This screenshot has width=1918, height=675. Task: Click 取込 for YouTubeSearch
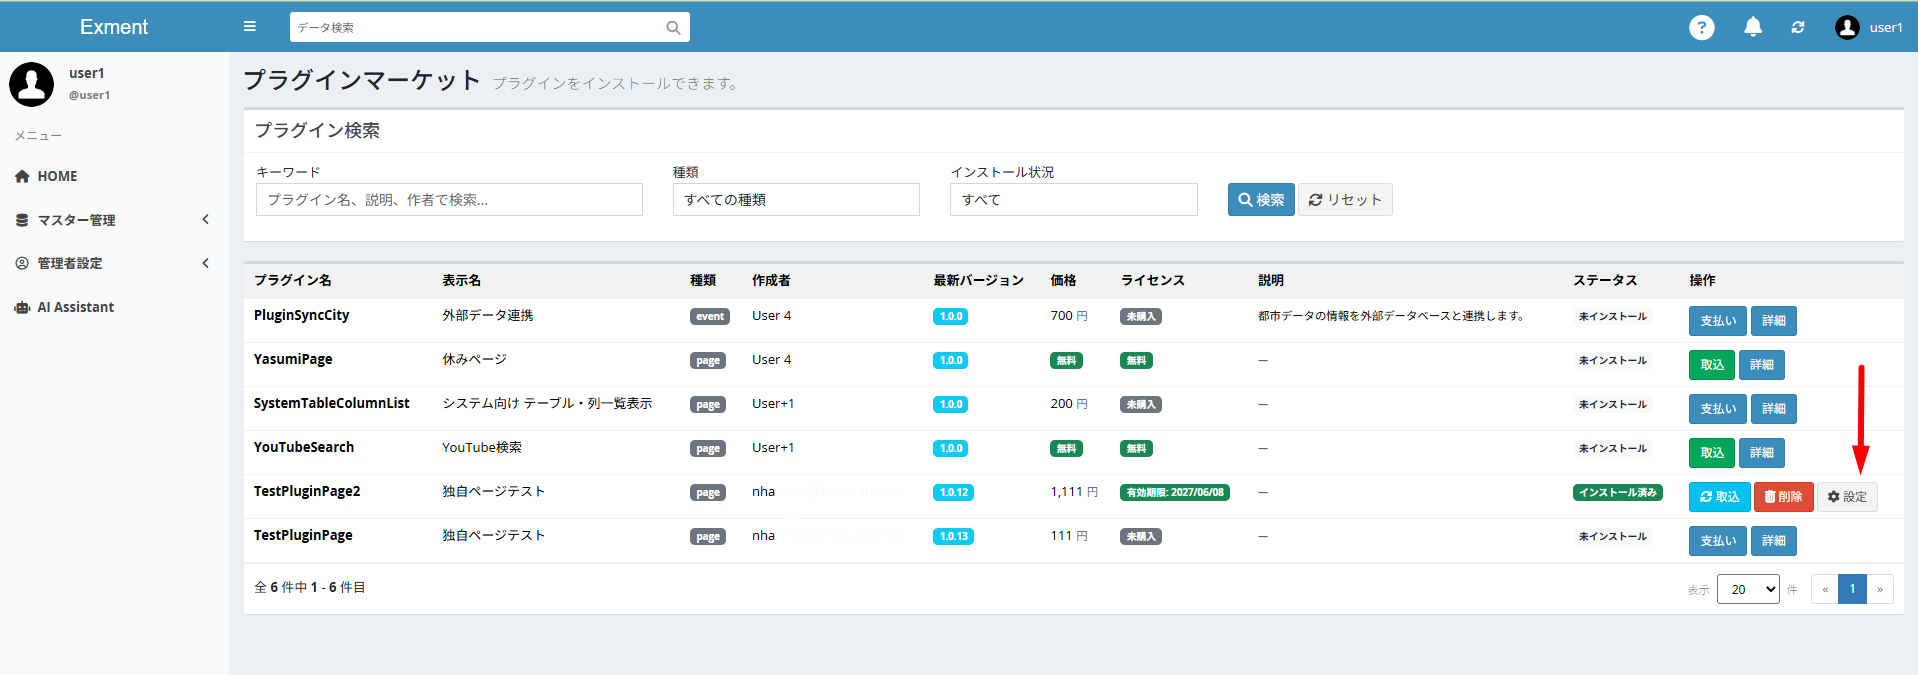click(x=1712, y=453)
